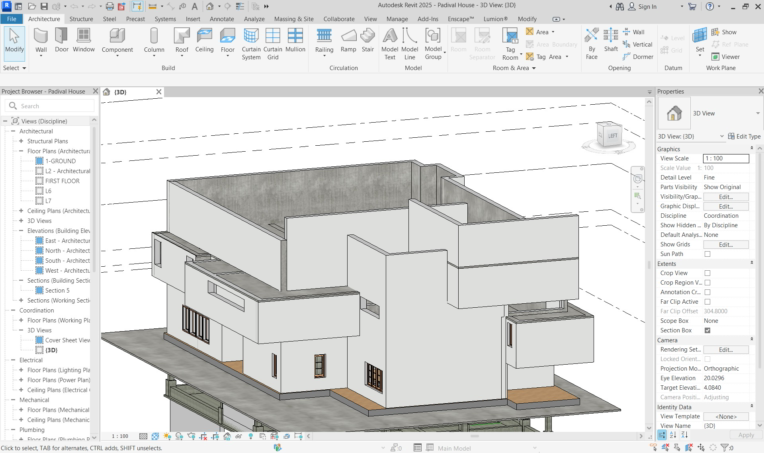
Task: Open the Model Group tool
Action: coord(433,44)
